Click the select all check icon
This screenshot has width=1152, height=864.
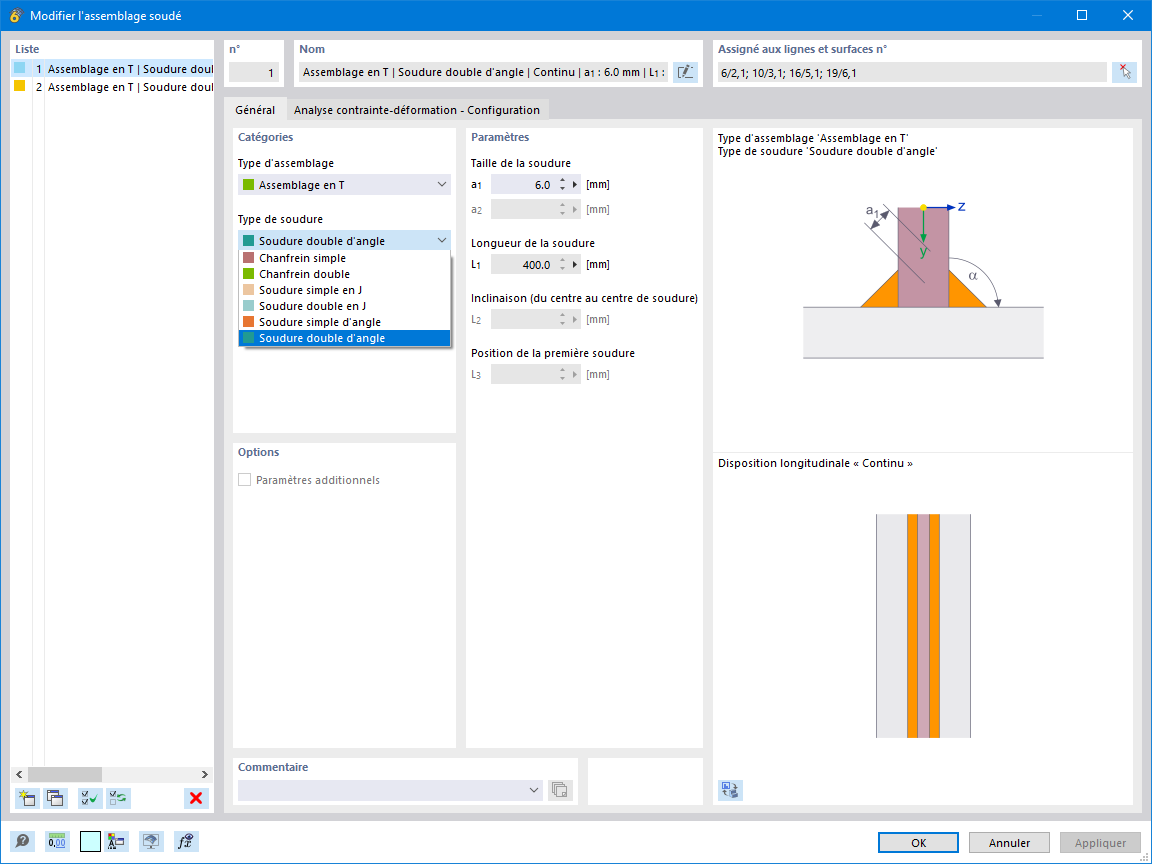tap(90, 798)
